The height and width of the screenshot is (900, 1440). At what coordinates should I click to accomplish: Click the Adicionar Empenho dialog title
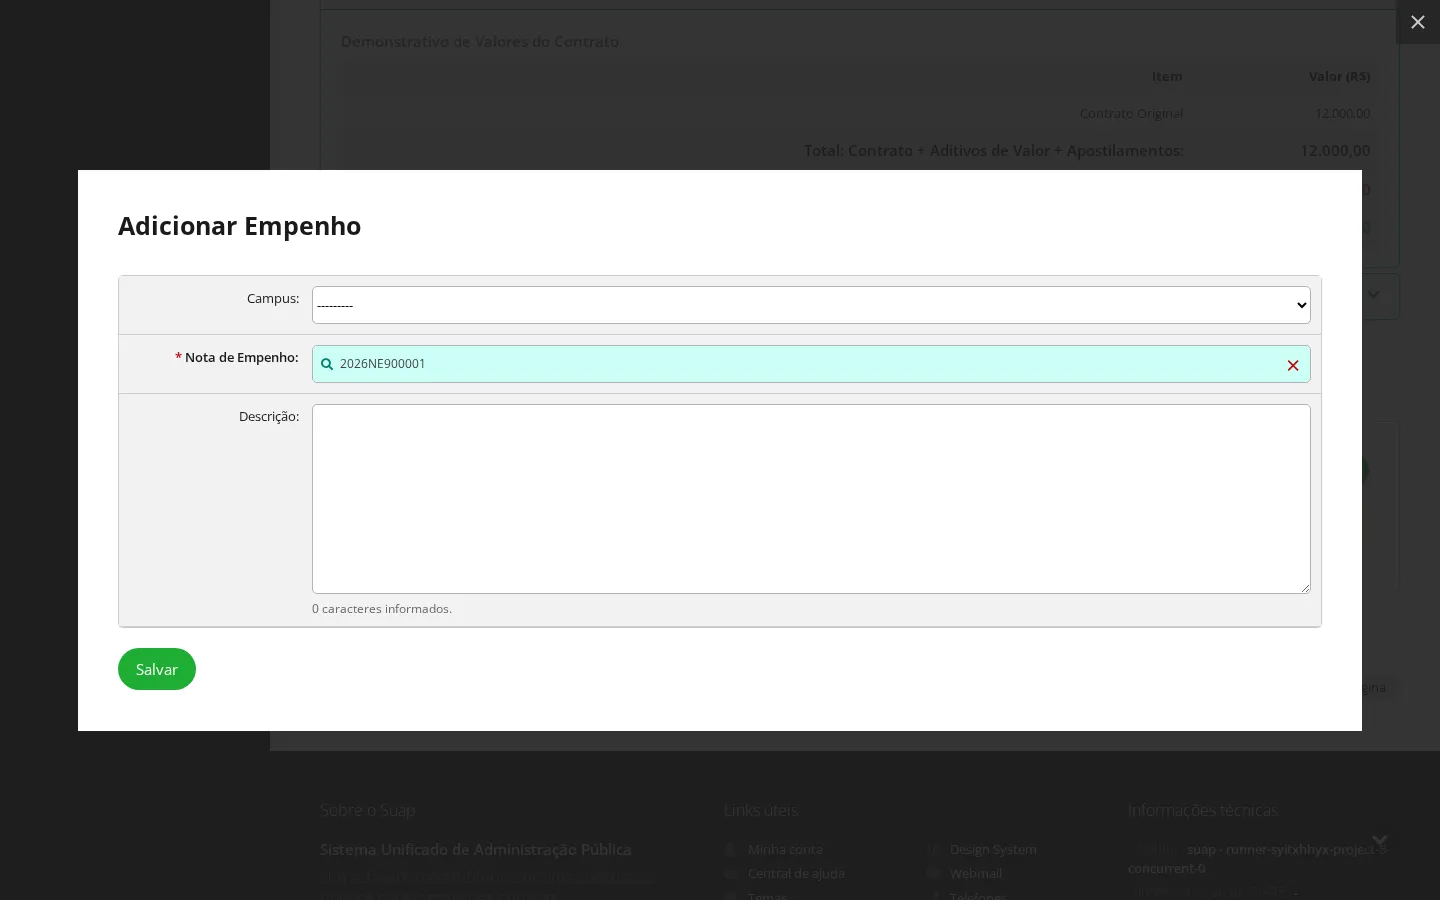(239, 226)
